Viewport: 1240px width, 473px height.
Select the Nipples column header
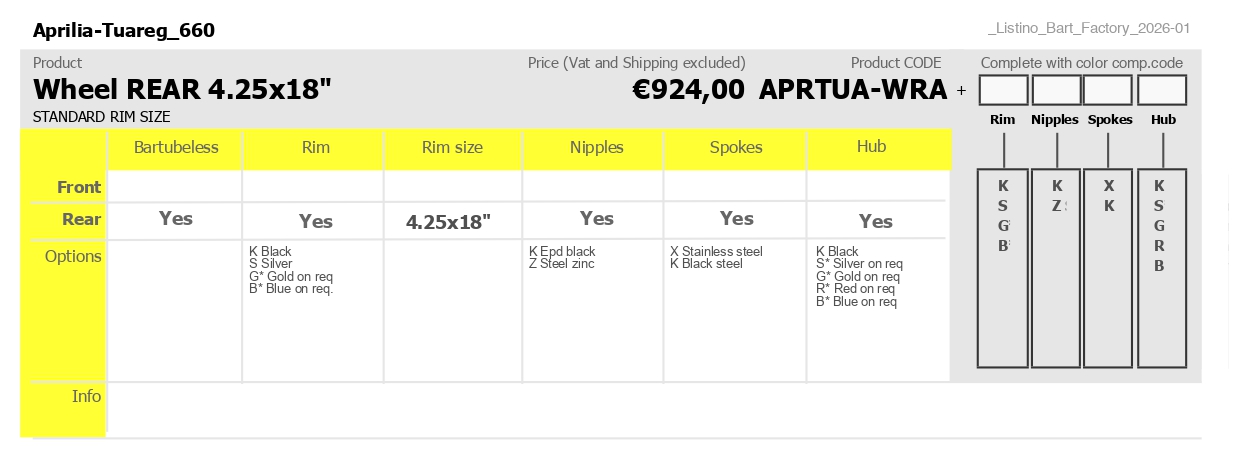597,148
